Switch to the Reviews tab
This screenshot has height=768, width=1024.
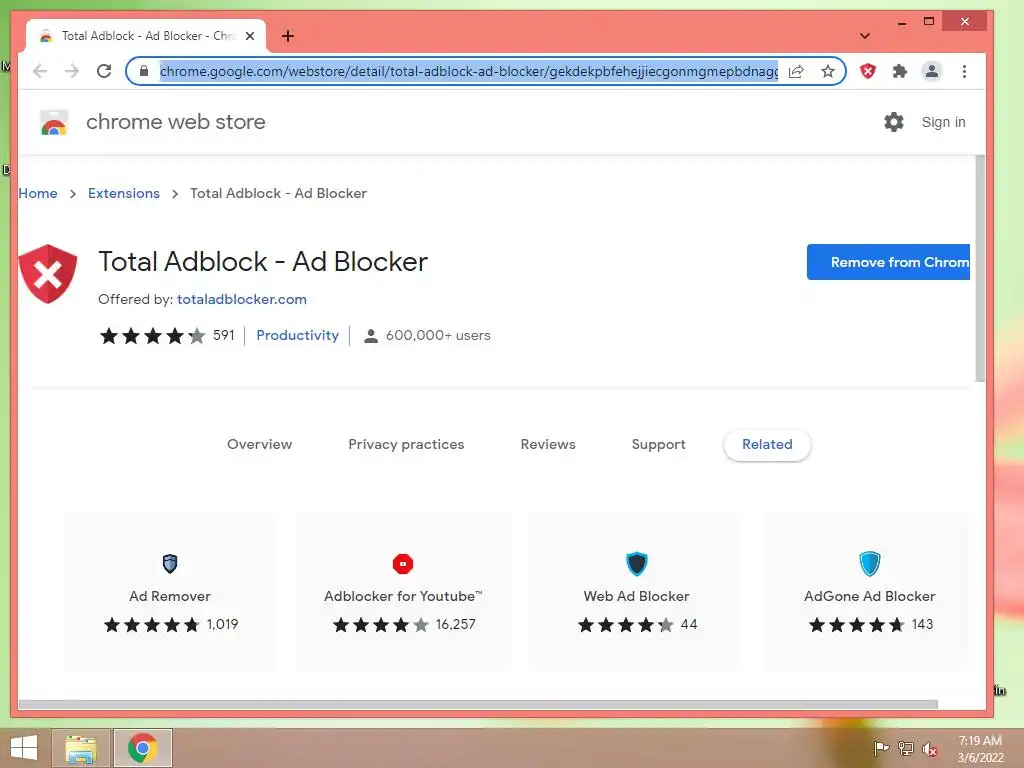click(x=548, y=444)
